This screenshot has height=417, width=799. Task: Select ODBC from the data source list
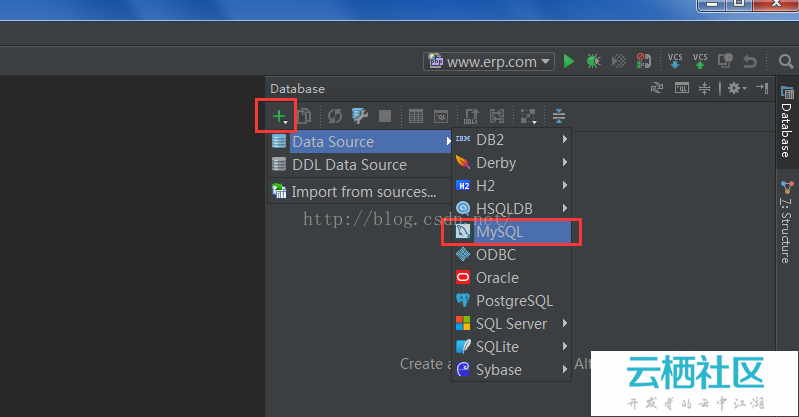click(x=512, y=255)
